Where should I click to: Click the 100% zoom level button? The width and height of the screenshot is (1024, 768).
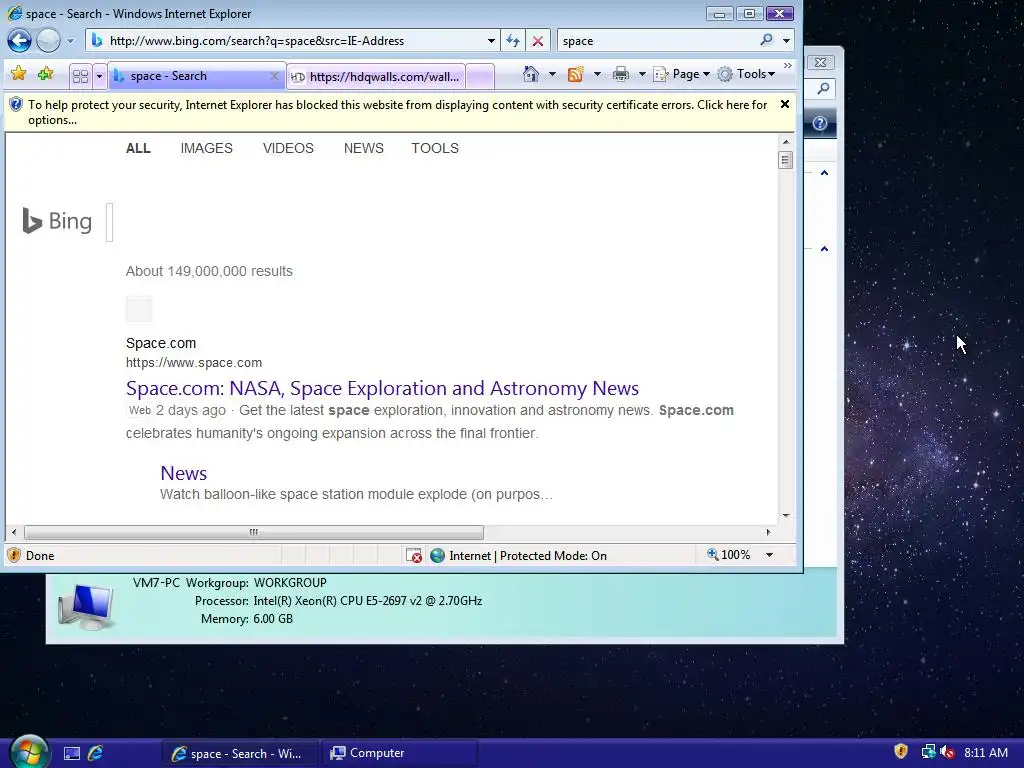point(729,555)
